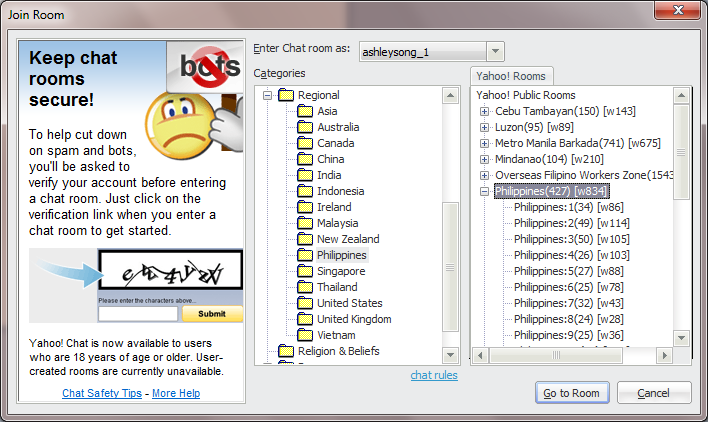Image resolution: width=708 pixels, height=422 pixels.
Task: Open the Enter Chat room as dropdown
Action: 495,51
